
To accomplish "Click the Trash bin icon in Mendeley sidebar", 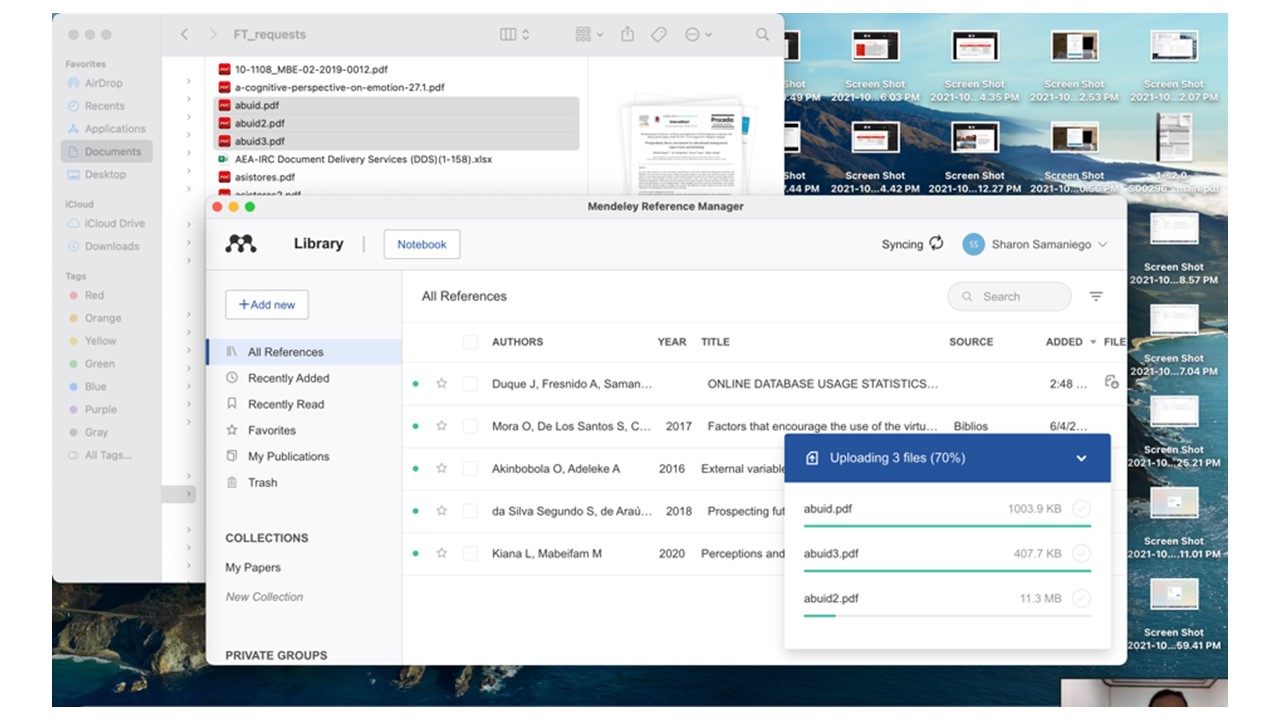I will (232, 482).
